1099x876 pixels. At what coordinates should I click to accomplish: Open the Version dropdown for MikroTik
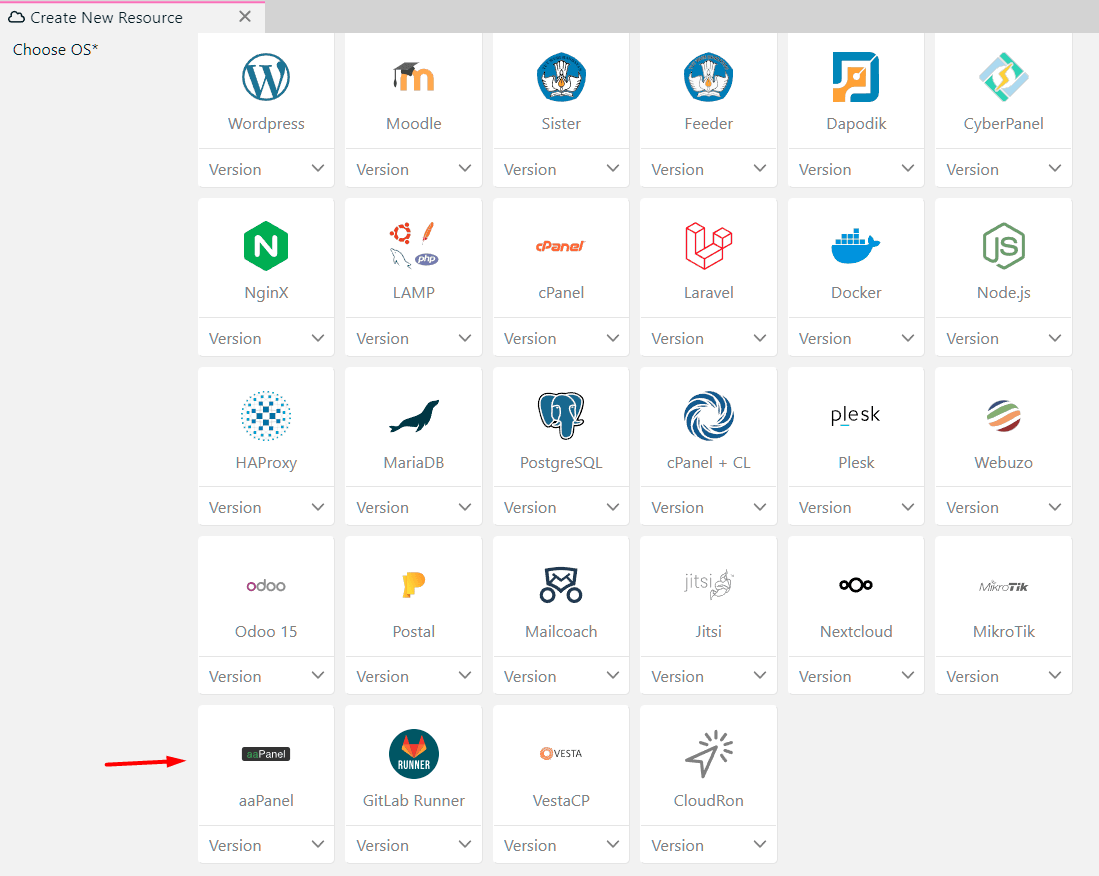[1003, 676]
